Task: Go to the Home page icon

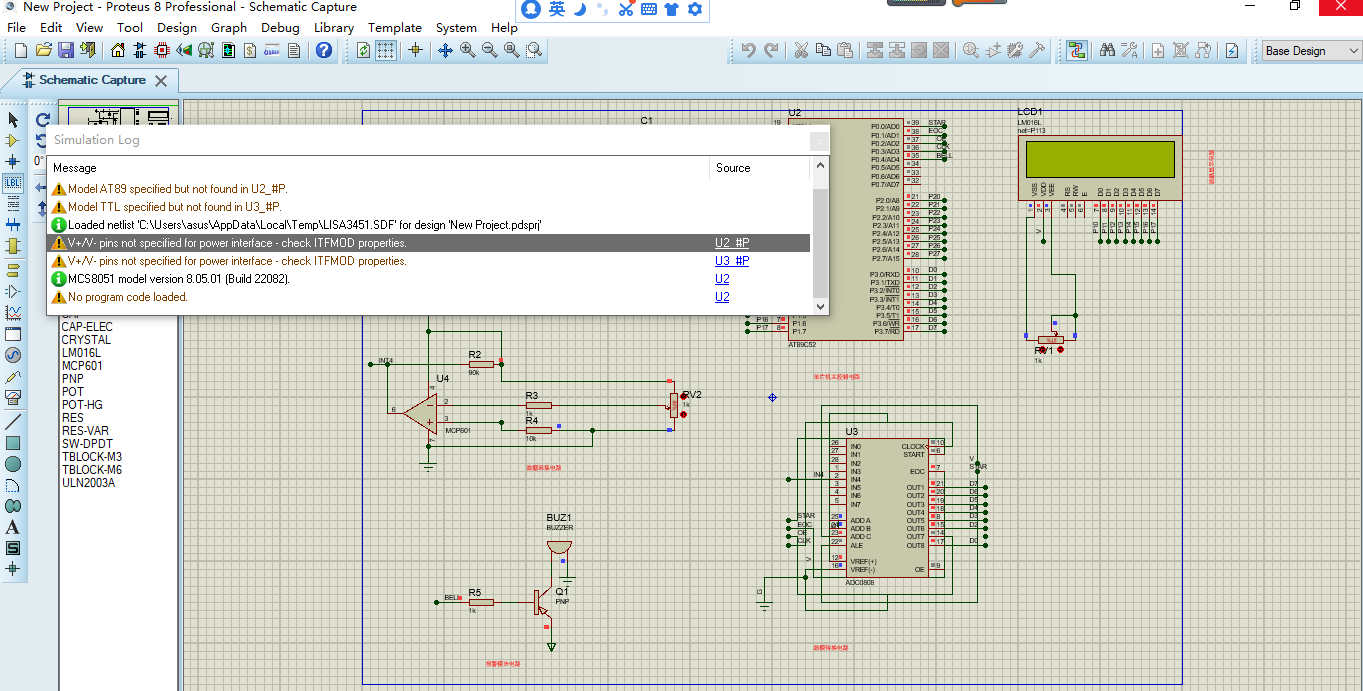Action: 118,50
